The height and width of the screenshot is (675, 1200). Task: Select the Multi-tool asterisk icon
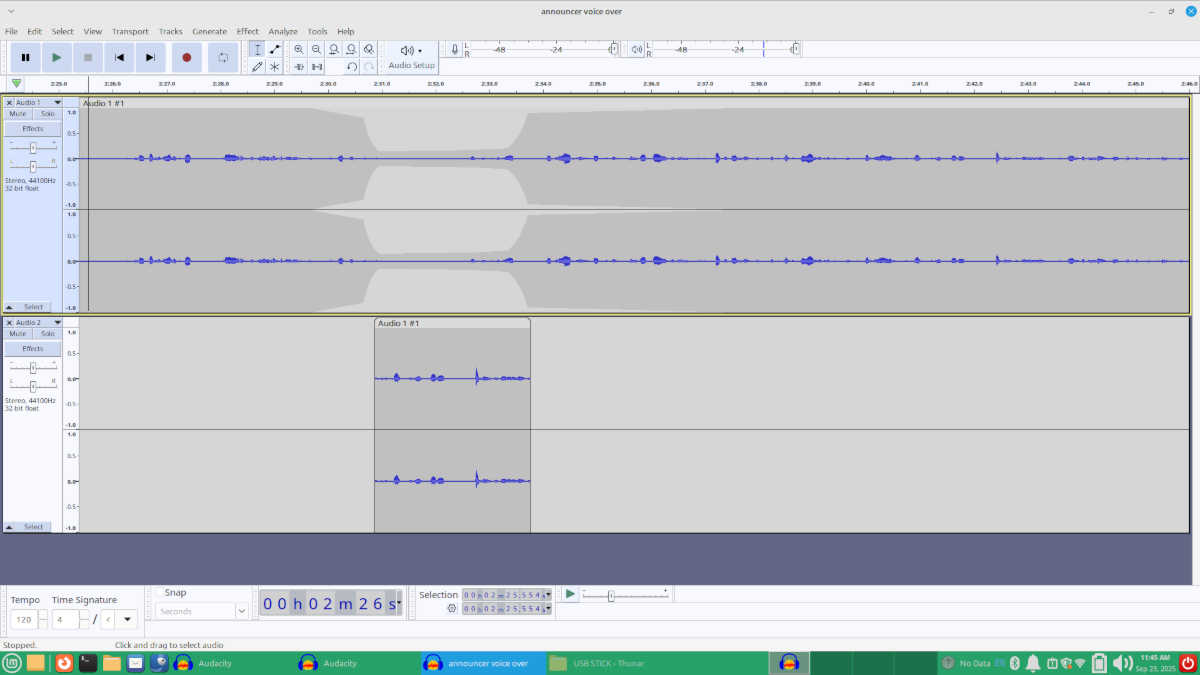click(x=274, y=66)
